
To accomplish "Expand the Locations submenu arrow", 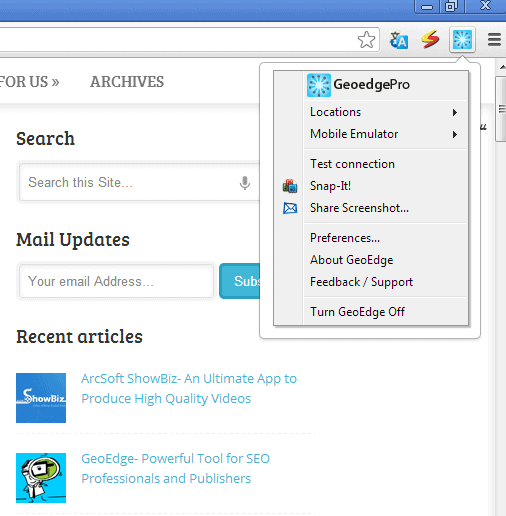I will pos(455,112).
